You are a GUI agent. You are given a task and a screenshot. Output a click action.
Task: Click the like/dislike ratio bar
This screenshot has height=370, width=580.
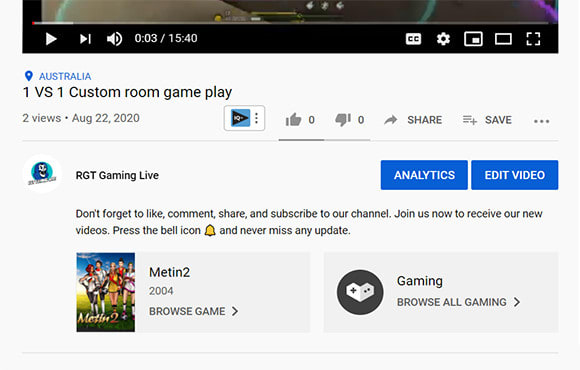(324, 140)
